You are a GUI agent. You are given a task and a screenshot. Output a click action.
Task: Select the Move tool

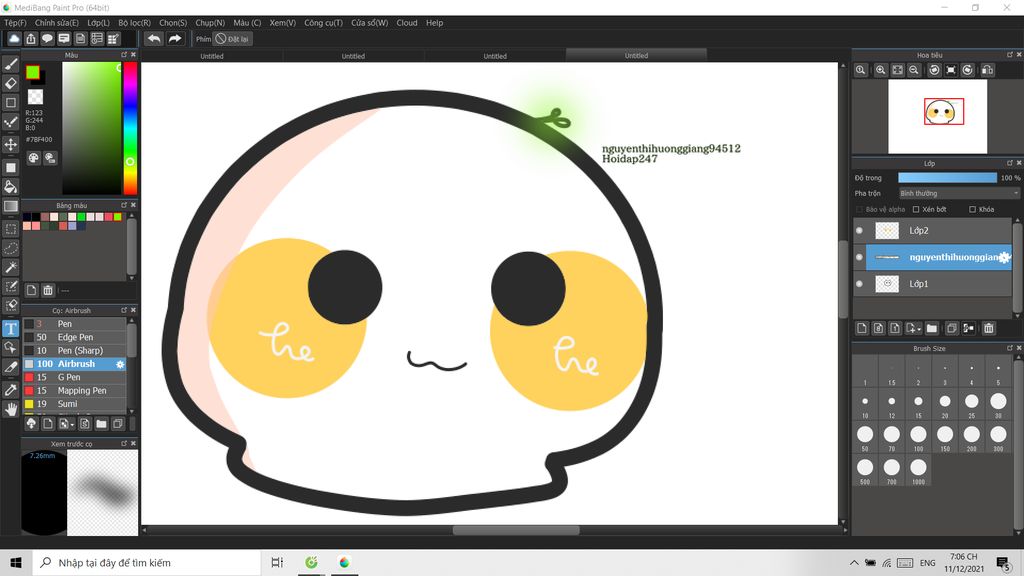tap(10, 144)
